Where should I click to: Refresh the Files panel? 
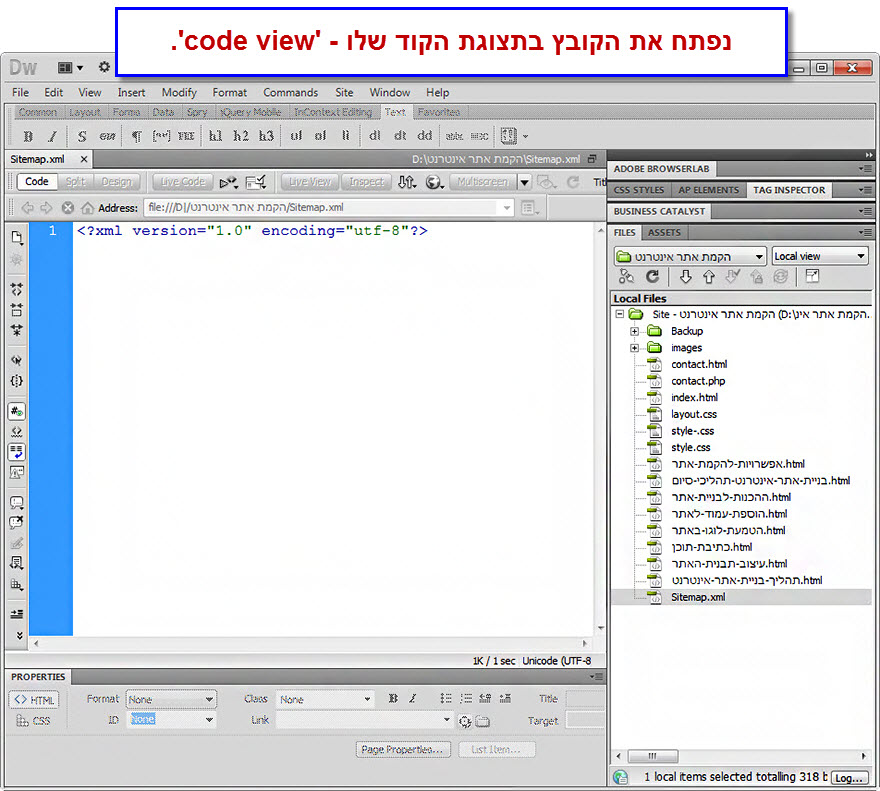pos(652,276)
